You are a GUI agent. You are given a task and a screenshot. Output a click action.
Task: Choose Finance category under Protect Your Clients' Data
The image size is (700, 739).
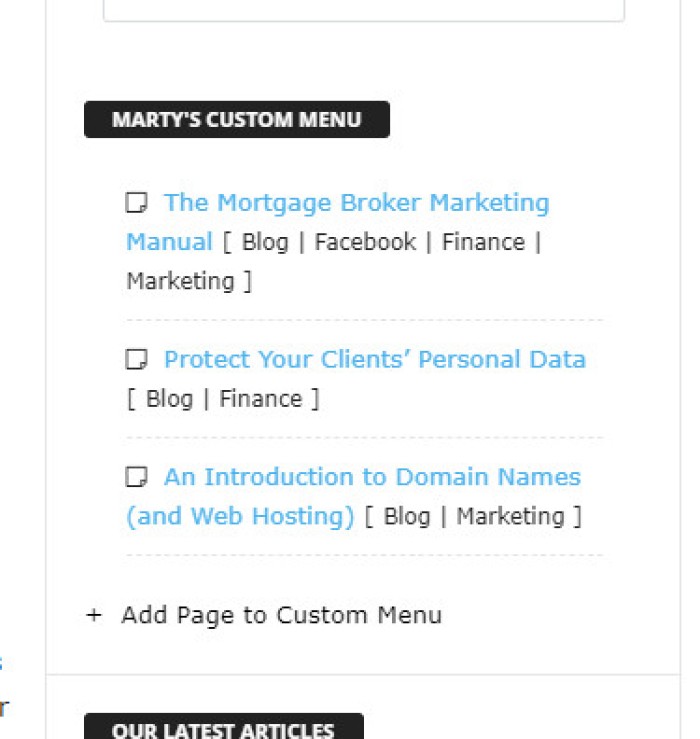click(260, 399)
